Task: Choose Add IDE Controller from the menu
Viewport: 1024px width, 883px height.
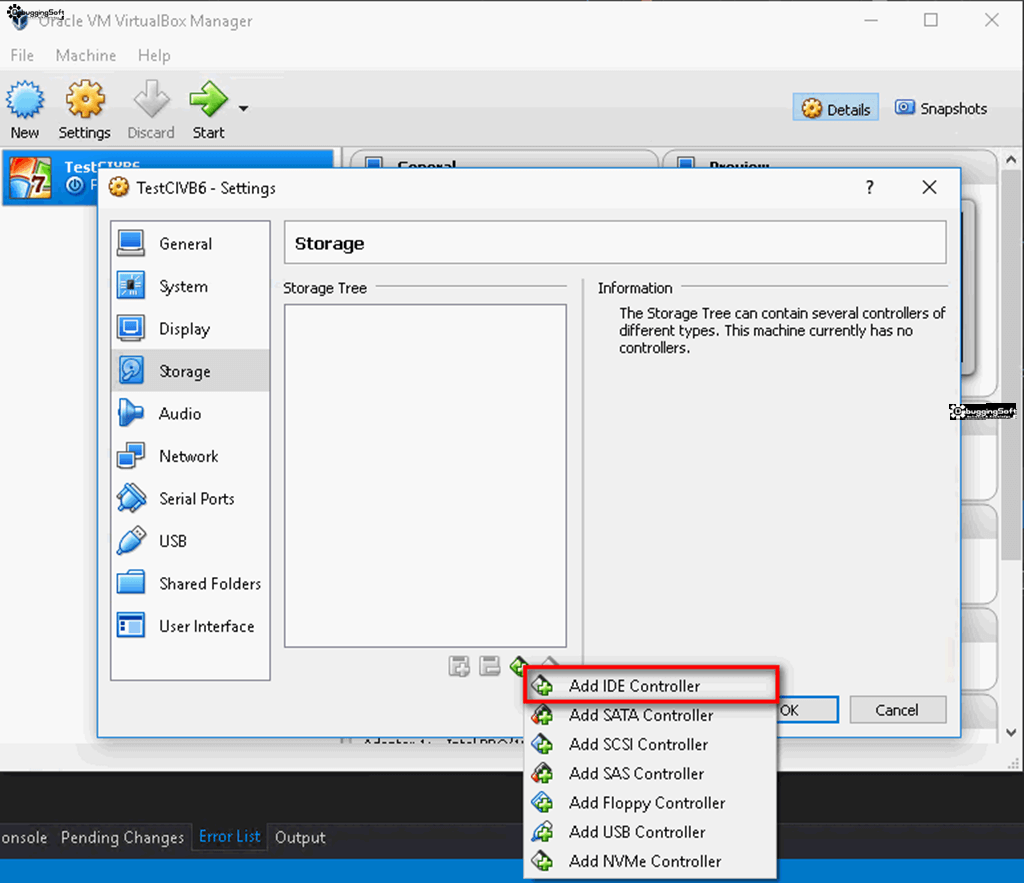Action: coord(651,685)
